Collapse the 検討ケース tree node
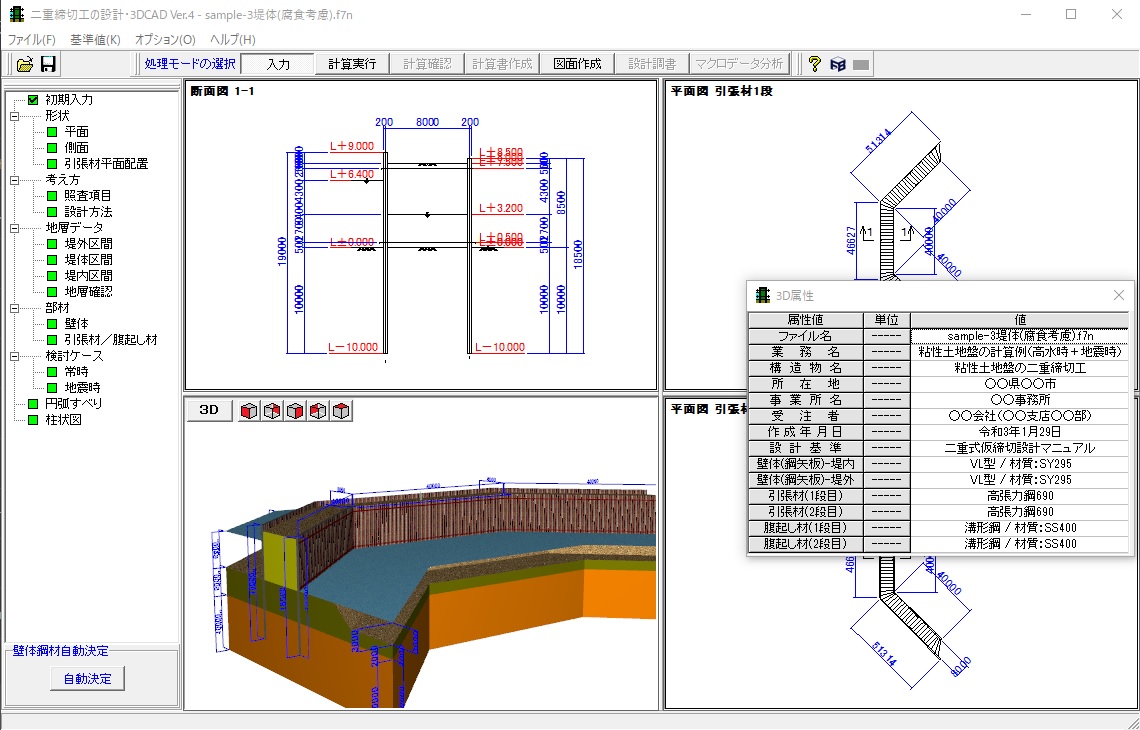 pyautogui.click(x=14, y=356)
